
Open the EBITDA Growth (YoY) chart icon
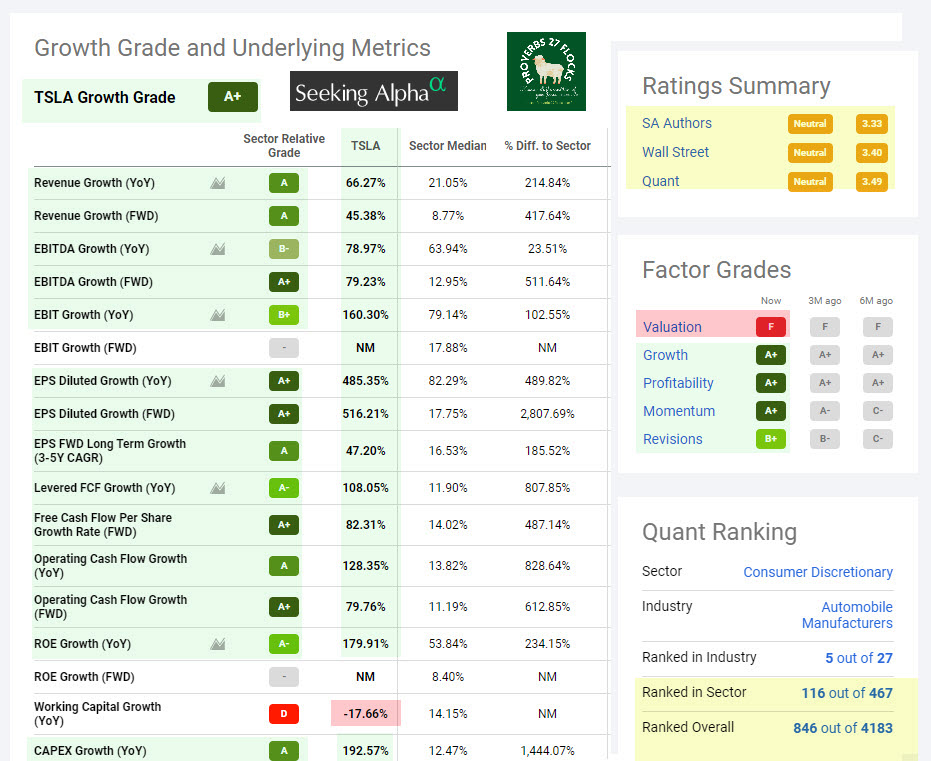point(217,249)
